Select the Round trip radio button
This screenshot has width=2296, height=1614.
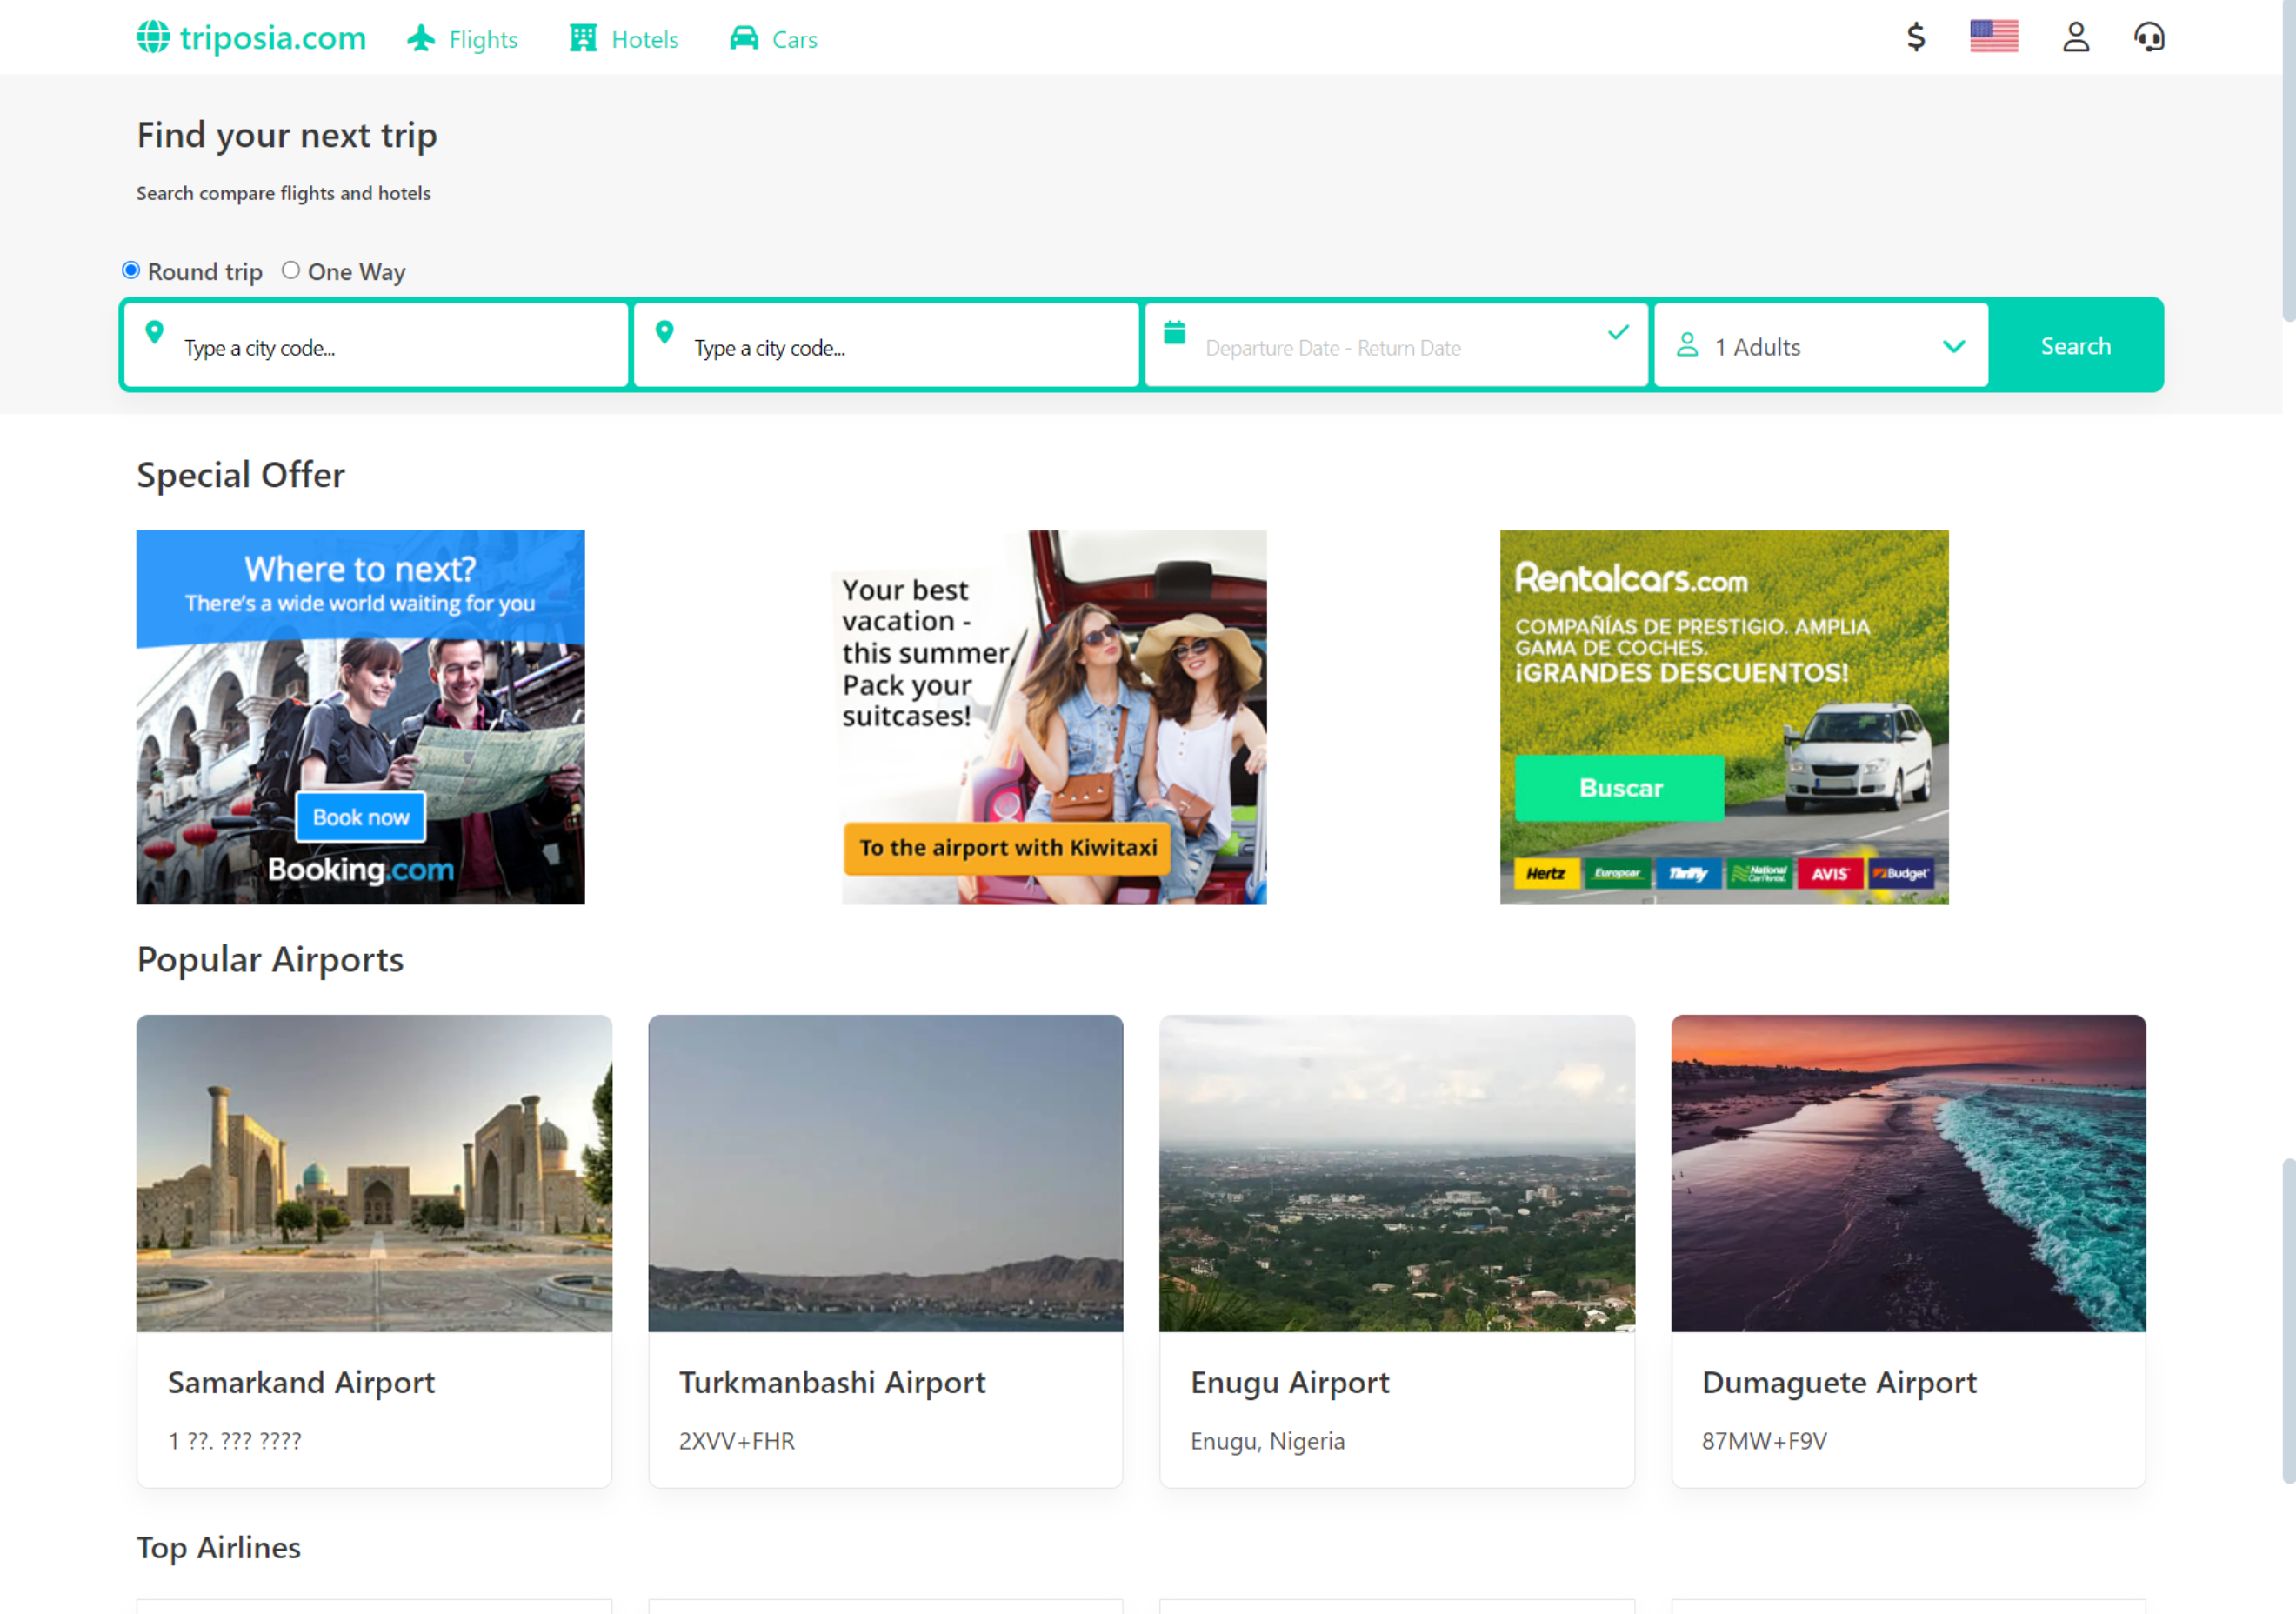(x=131, y=270)
